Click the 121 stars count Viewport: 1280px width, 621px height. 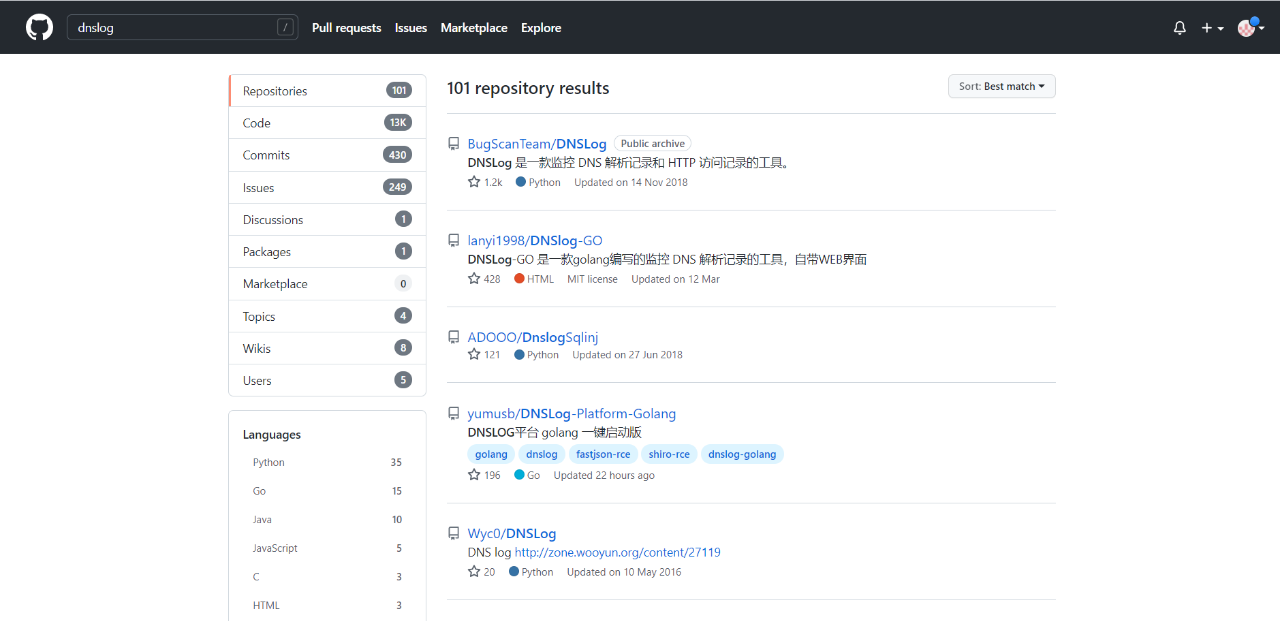pyautogui.click(x=492, y=355)
